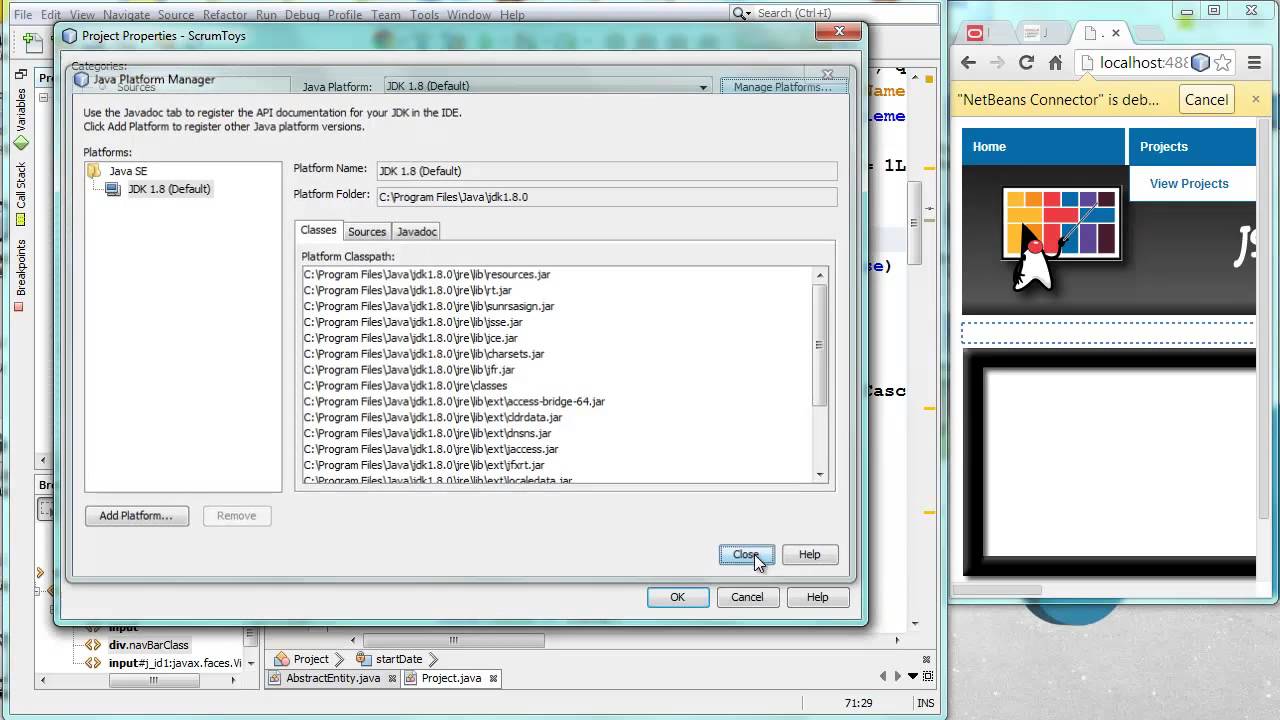Click the Platform Name field

click(606, 171)
